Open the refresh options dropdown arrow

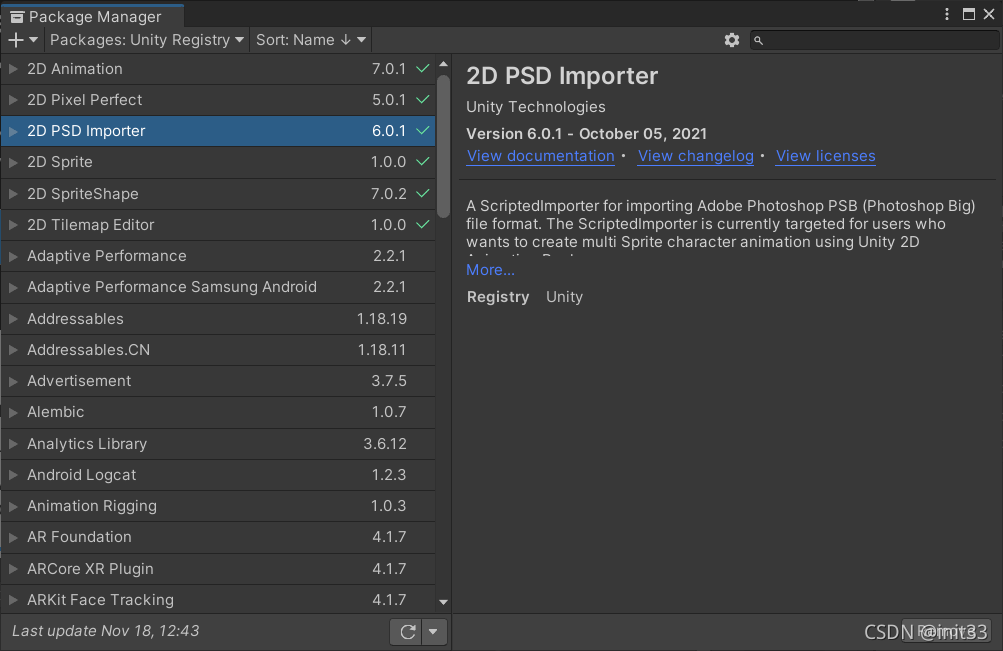click(x=434, y=632)
